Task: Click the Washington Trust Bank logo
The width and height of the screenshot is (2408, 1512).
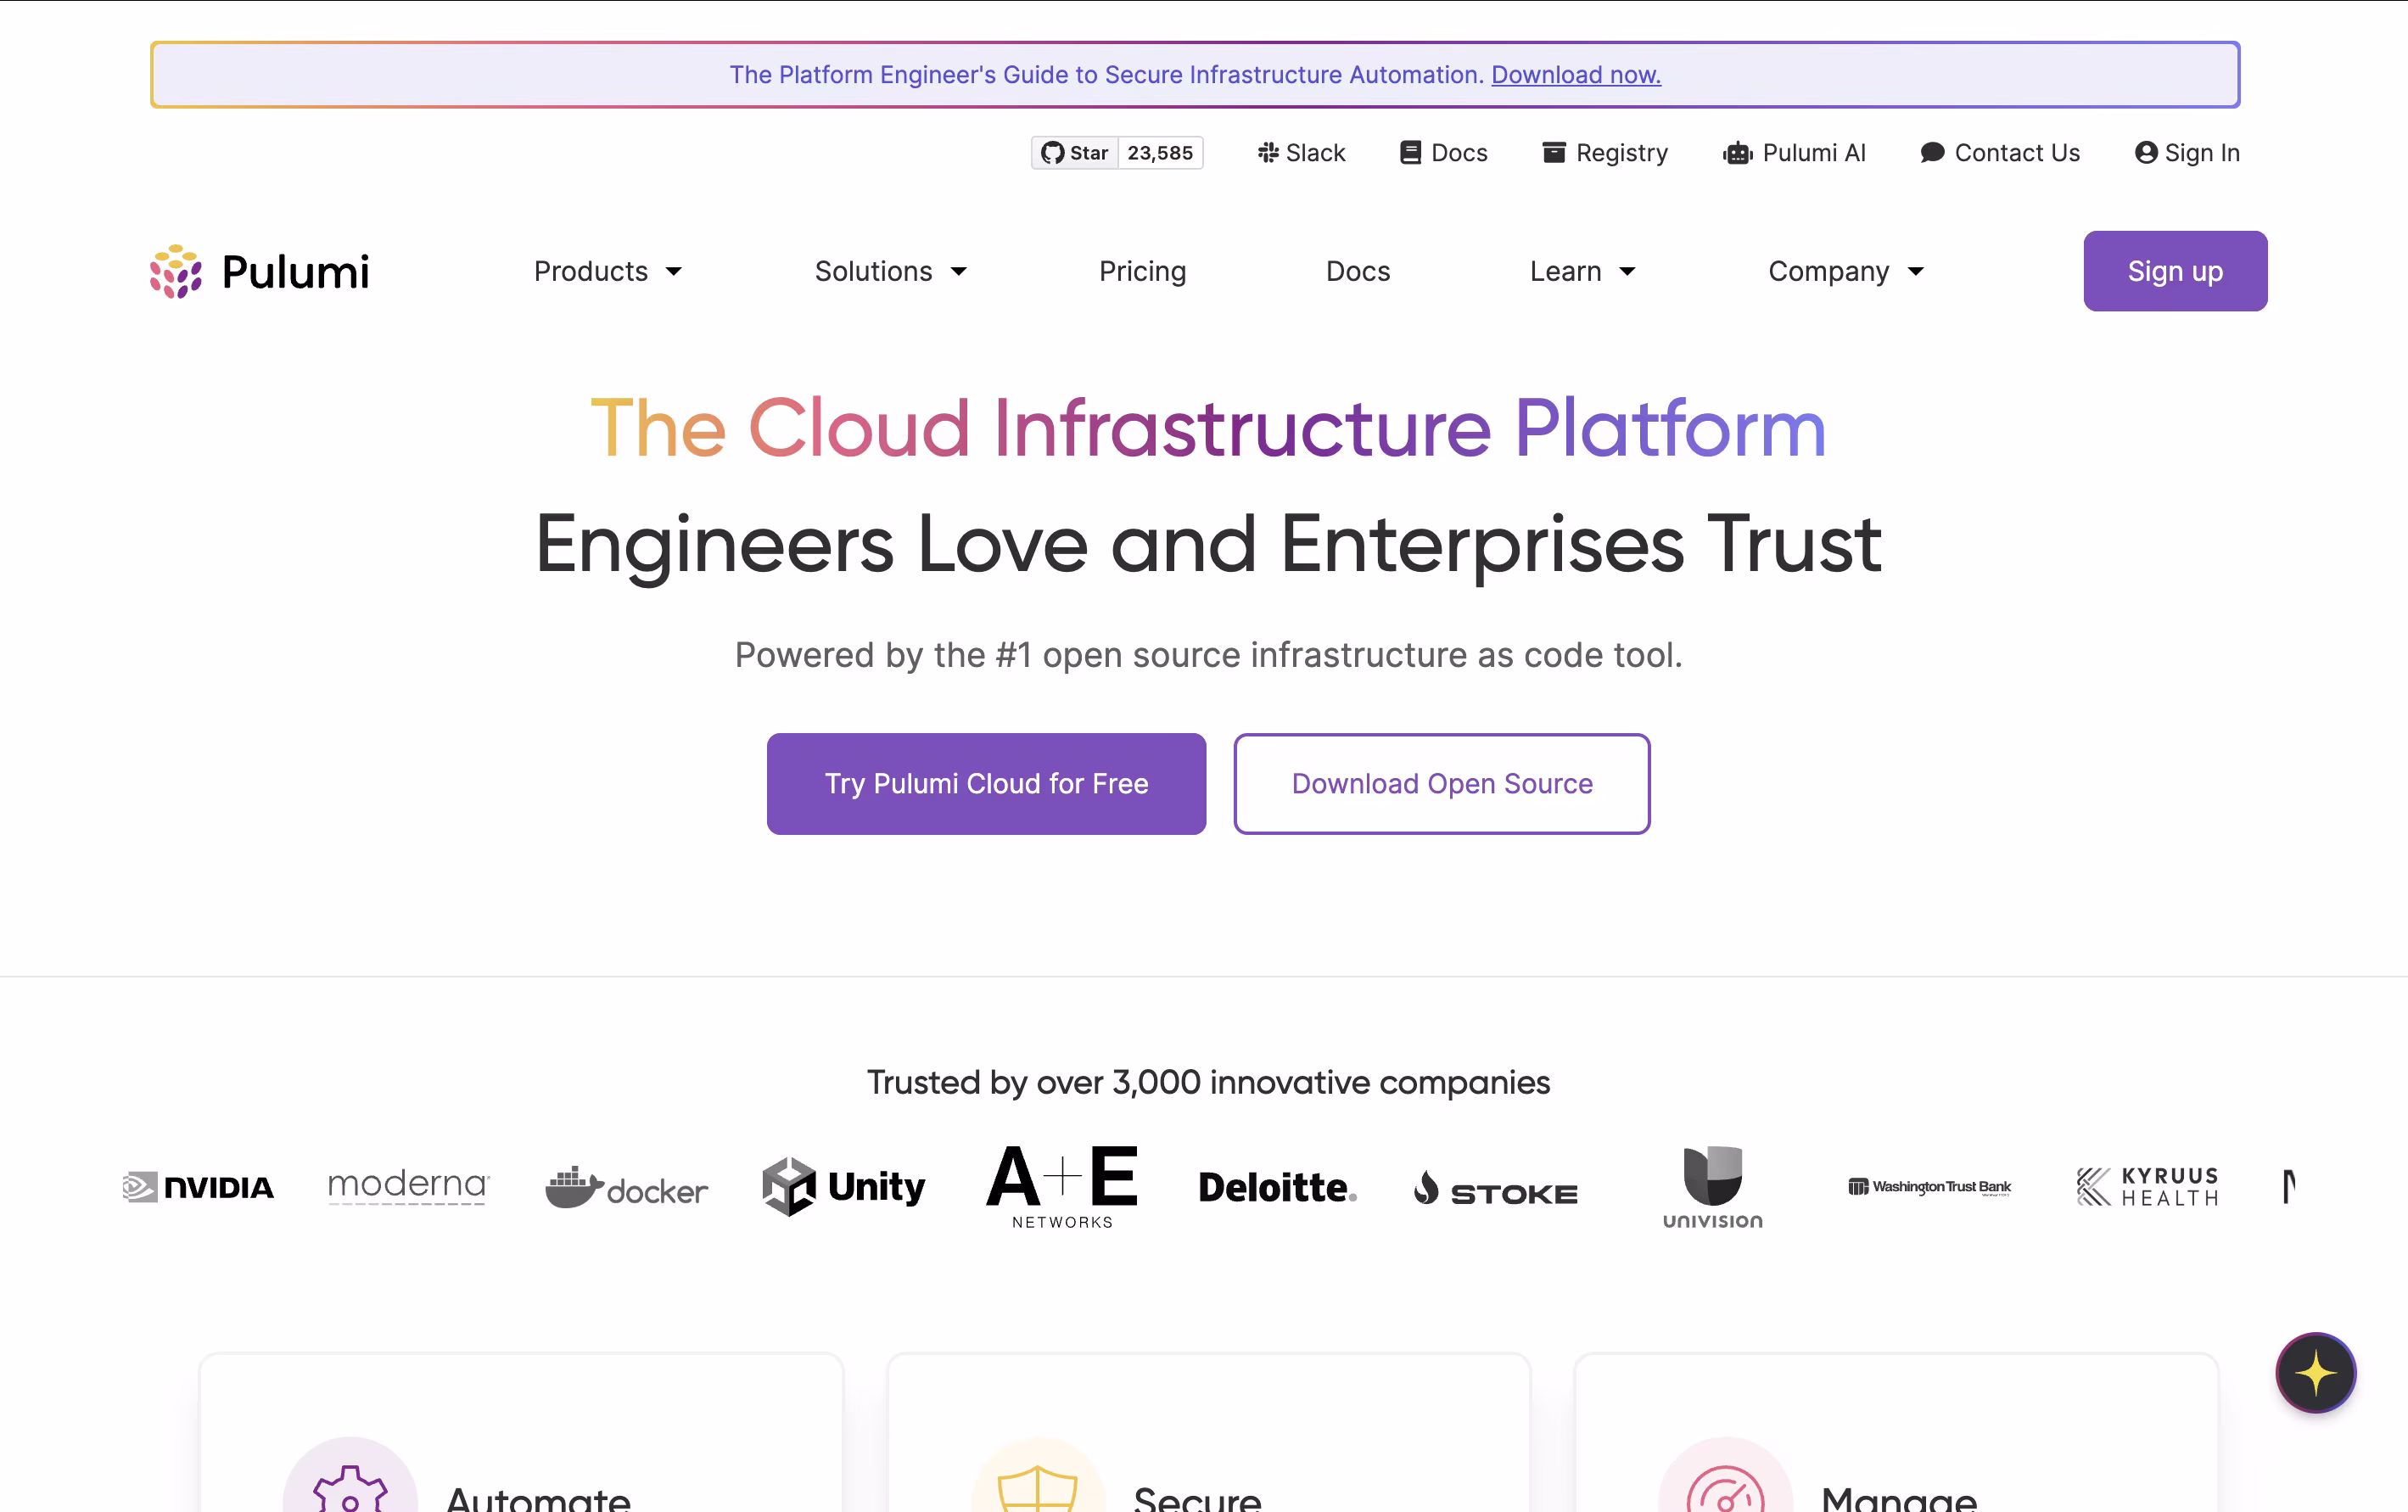Action: pyautogui.click(x=1930, y=1187)
